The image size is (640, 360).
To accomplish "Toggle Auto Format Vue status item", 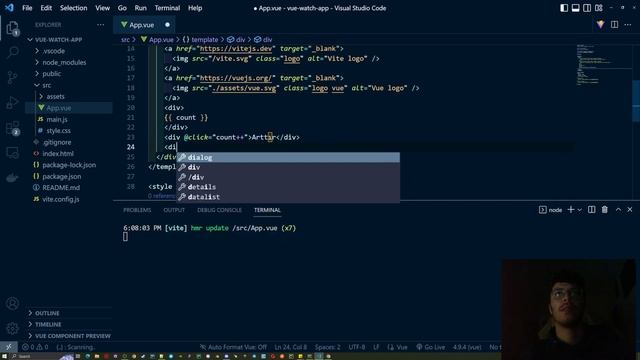I will 233,347.
